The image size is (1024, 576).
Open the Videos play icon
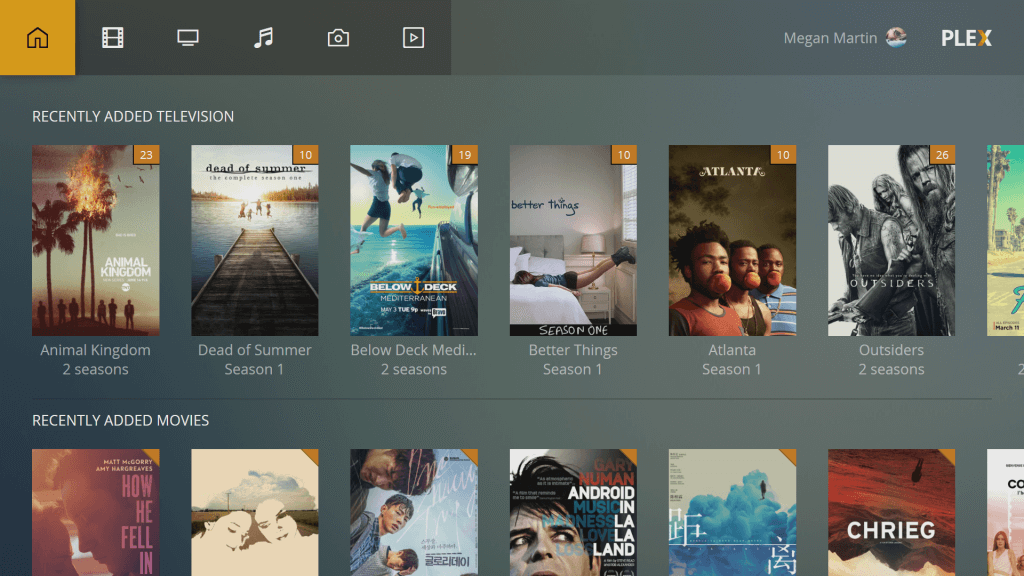[x=413, y=38]
